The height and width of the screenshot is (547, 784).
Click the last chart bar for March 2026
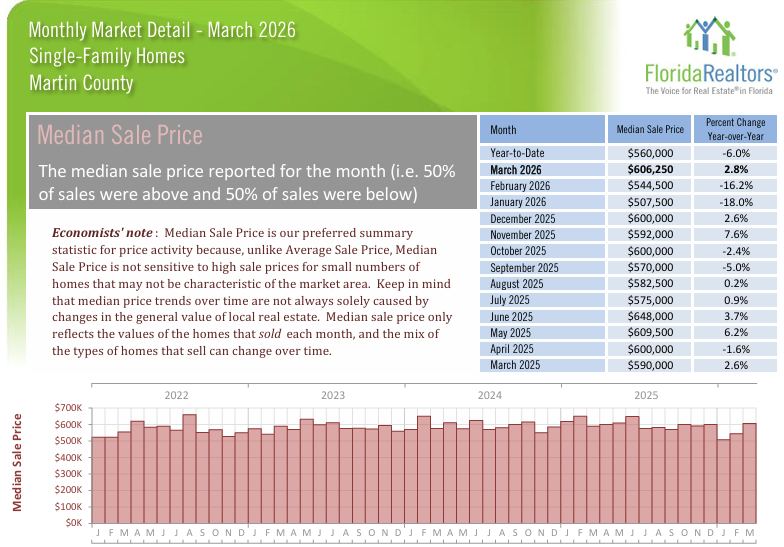(x=750, y=474)
